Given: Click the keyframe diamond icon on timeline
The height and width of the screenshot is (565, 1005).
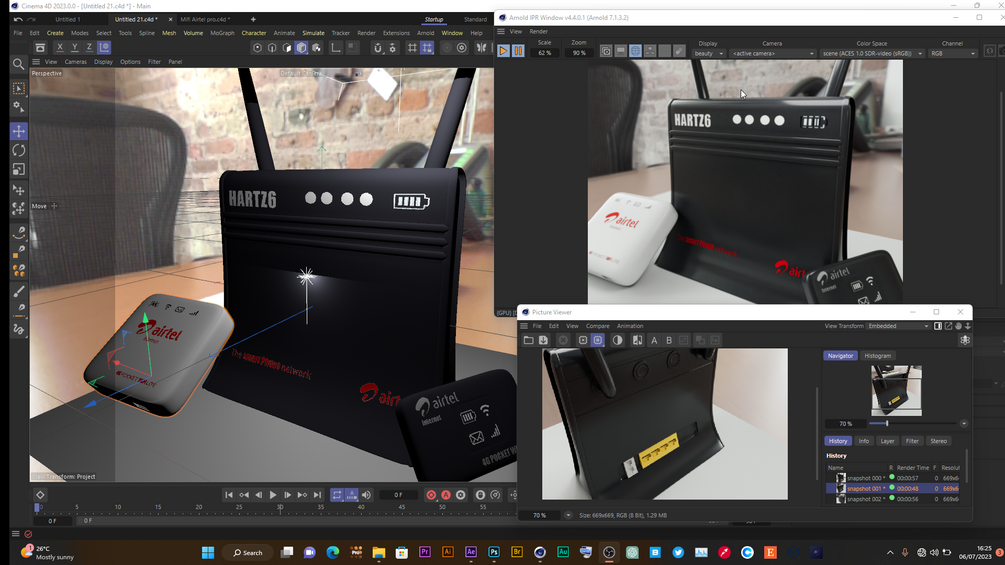Looking at the screenshot, I should pyautogui.click(x=40, y=495).
